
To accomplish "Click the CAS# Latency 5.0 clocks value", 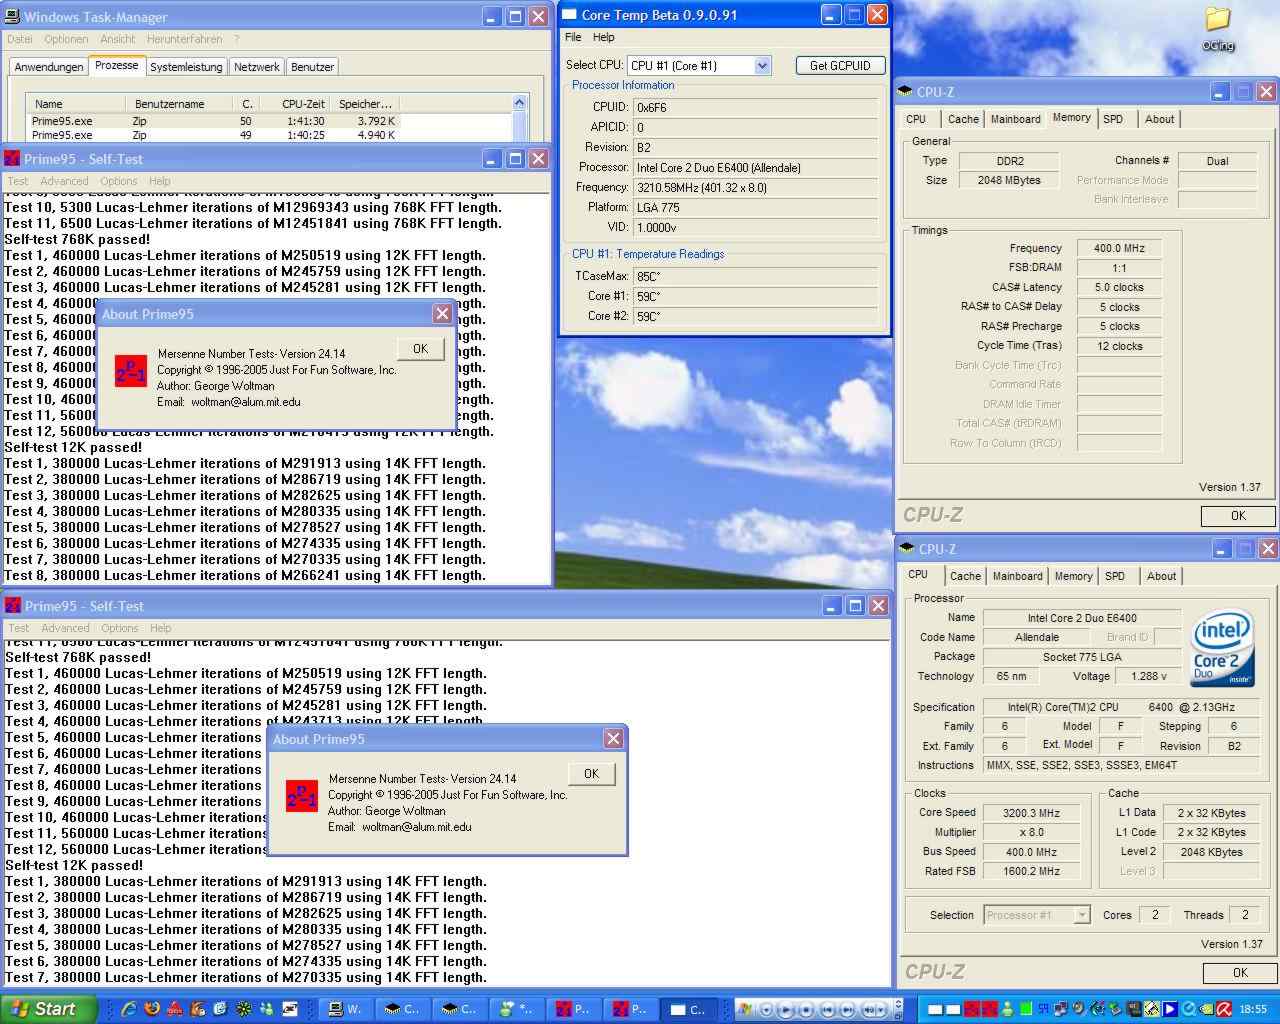I will (1119, 287).
